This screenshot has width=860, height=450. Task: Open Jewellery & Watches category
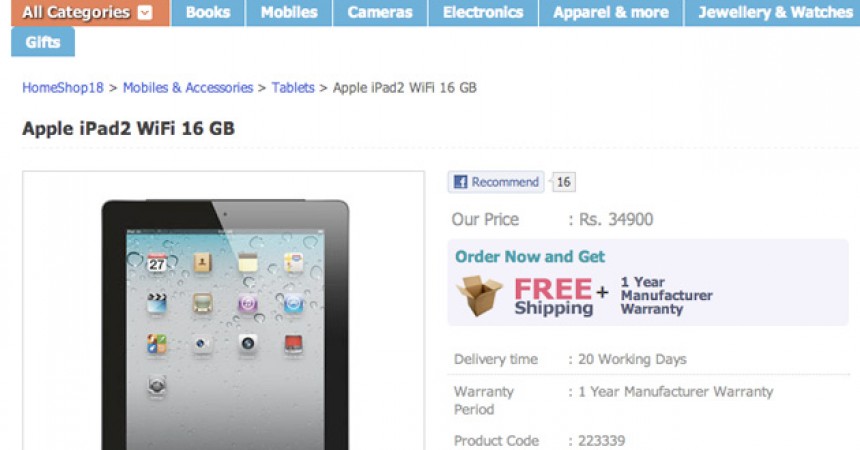click(772, 13)
